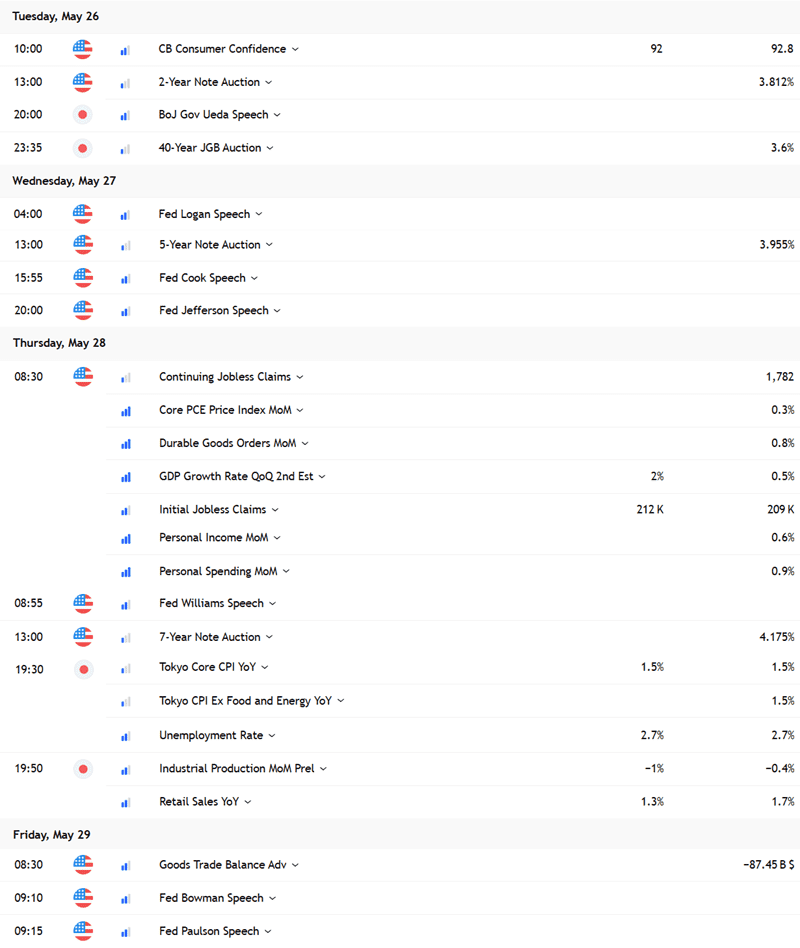Open the Personal Spending MoM event
800x948 pixels.
tap(218, 571)
